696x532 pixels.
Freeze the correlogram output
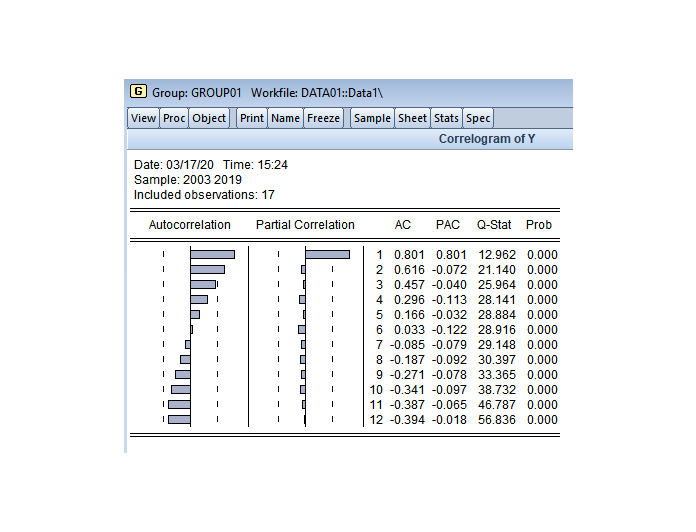[324, 118]
